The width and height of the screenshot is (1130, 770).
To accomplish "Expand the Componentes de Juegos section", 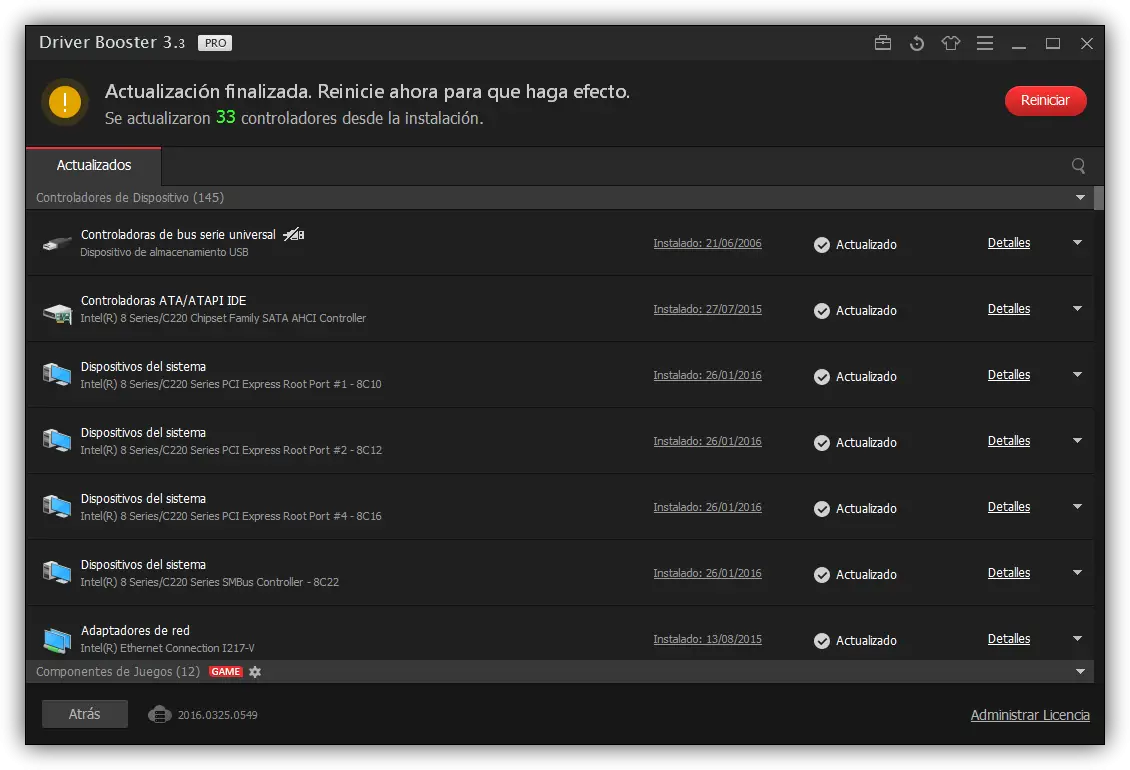I will (1080, 672).
